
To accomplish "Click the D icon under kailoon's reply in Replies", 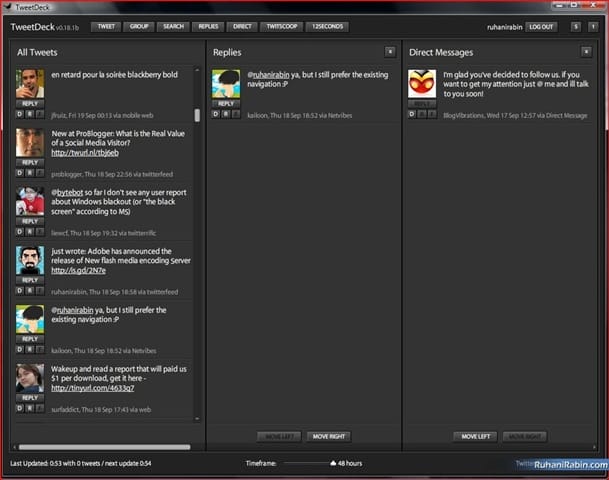I will tap(215, 115).
